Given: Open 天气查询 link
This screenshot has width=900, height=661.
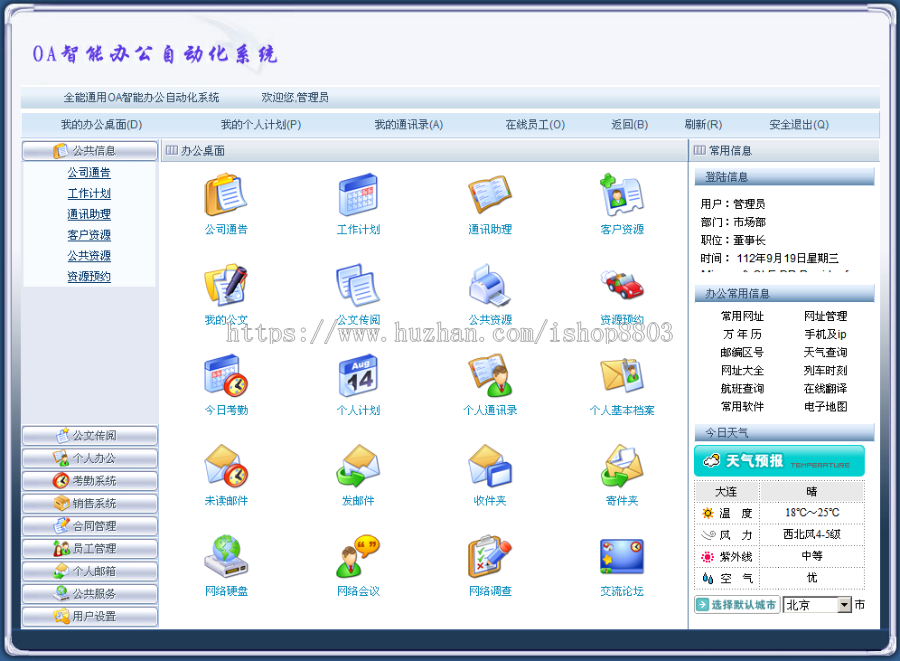Looking at the screenshot, I should [825, 352].
